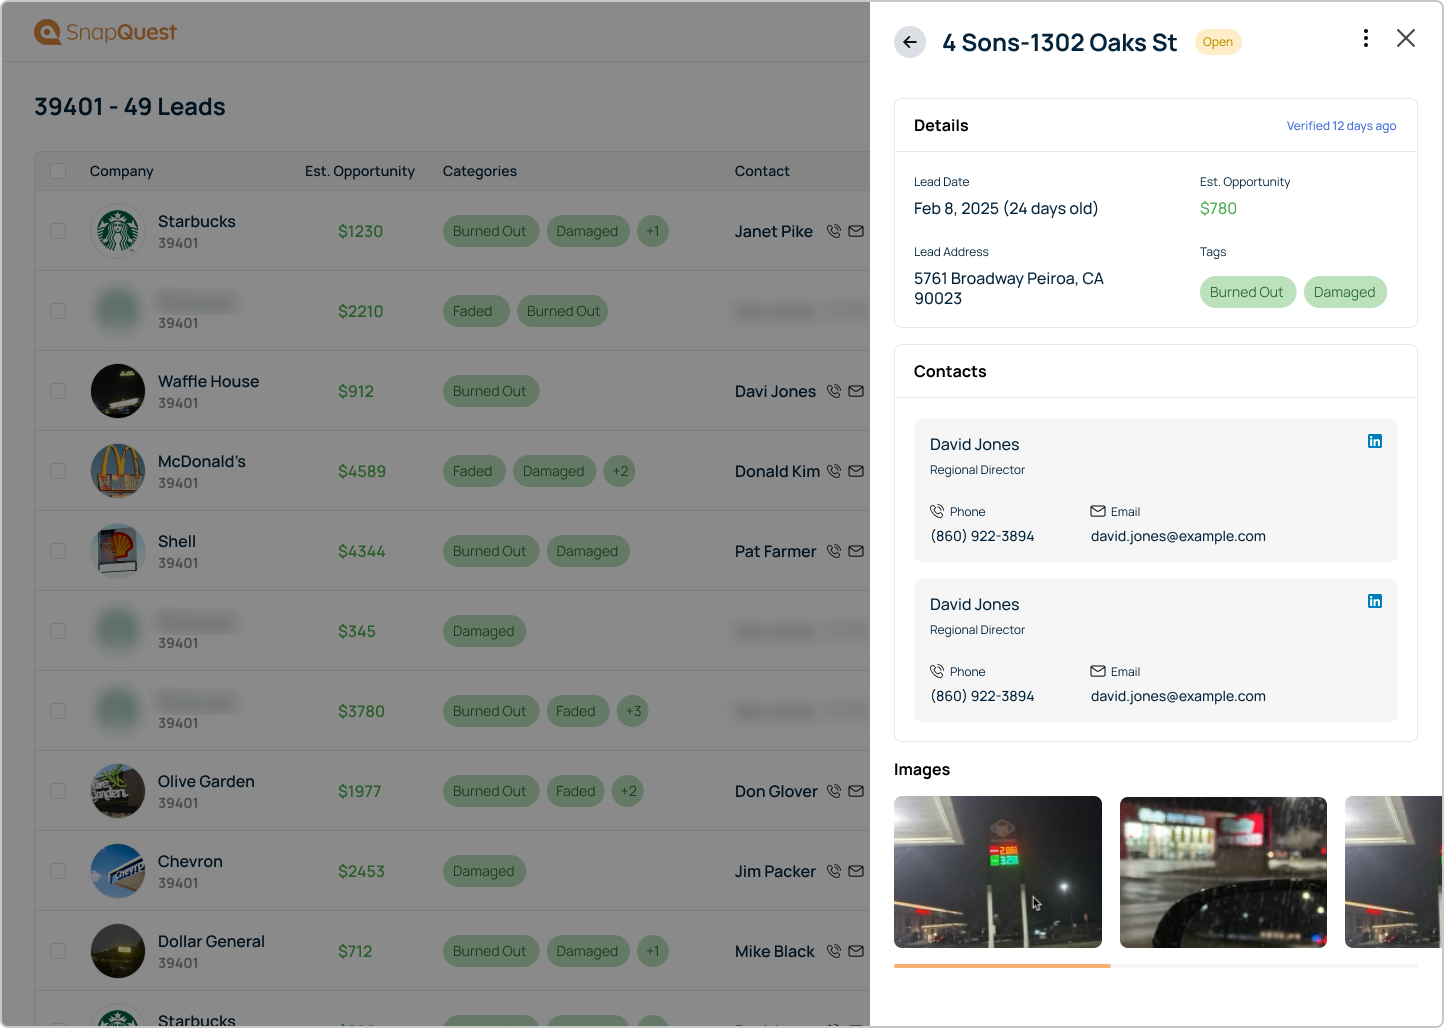Open first David Jones LinkedIn profile icon
This screenshot has width=1444, height=1028.
tap(1374, 441)
